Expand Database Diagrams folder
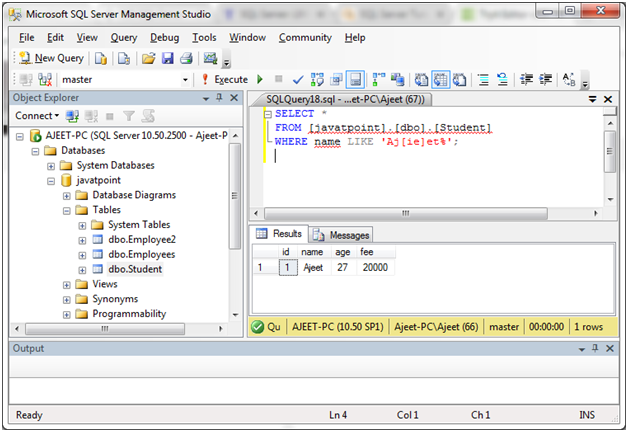The image size is (628, 432). (x=66, y=196)
